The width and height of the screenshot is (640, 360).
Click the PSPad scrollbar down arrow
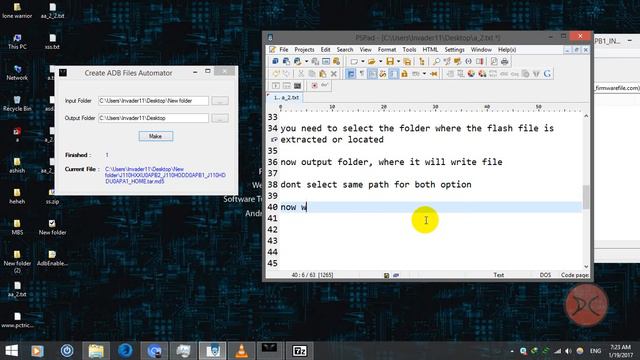[x=586, y=267]
